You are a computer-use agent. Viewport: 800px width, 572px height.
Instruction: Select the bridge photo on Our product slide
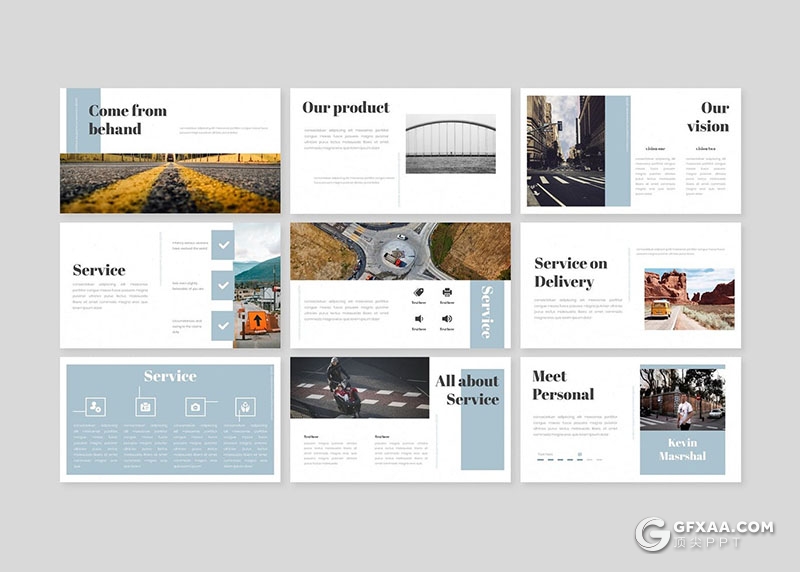point(450,144)
